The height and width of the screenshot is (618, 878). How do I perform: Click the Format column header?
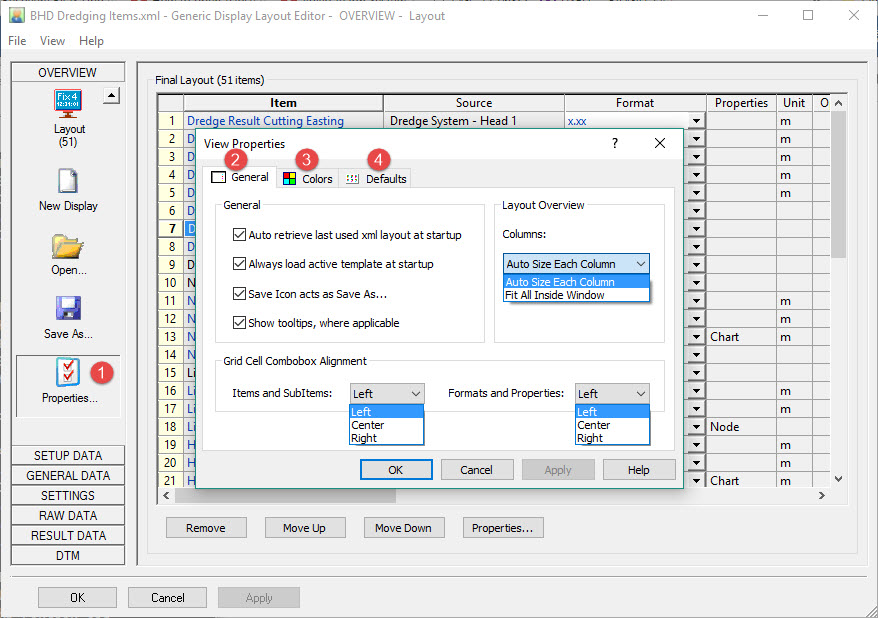coord(635,103)
